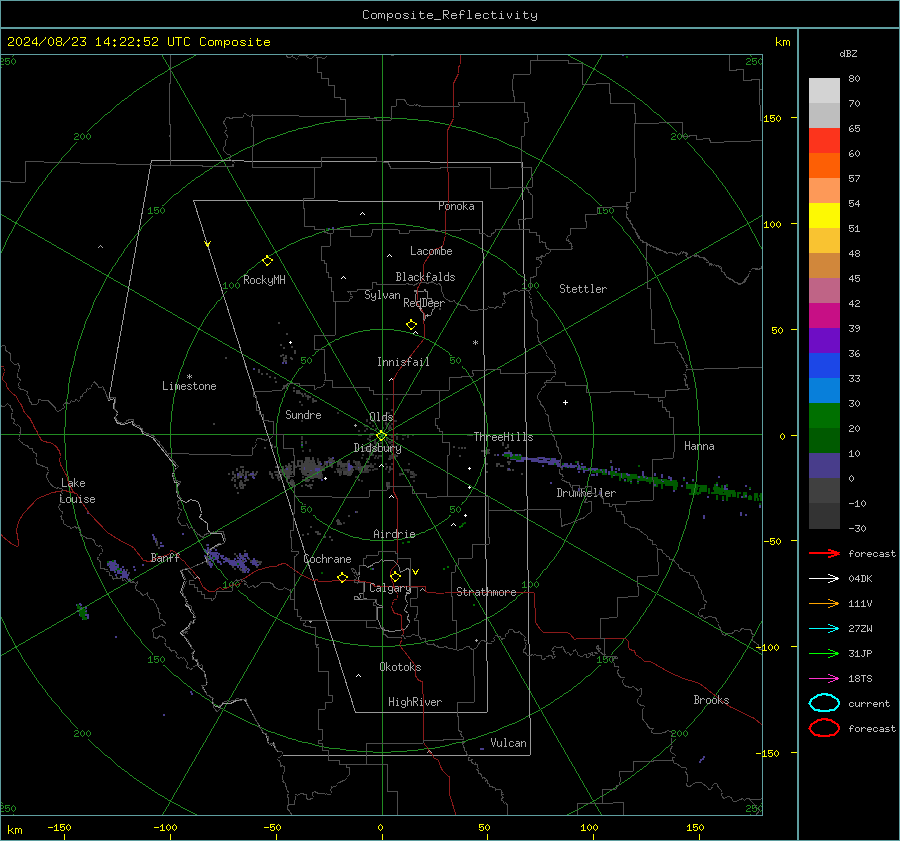This screenshot has height=841, width=900.
Task: Click the Lacombe label
Action: [431, 251]
